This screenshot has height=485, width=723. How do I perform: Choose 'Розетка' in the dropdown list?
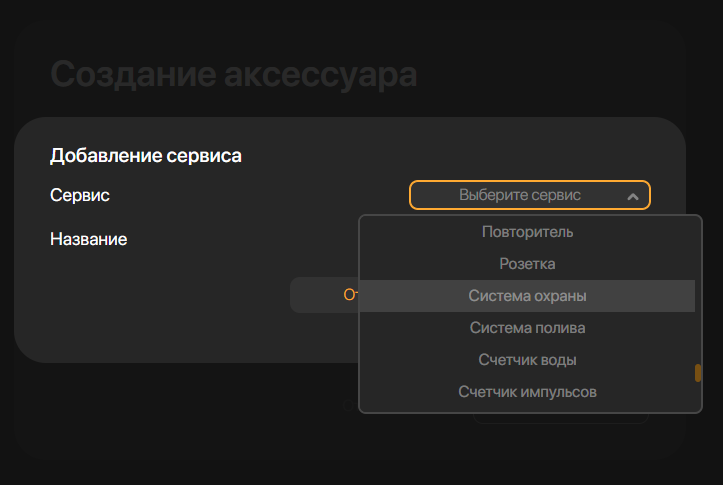click(527, 264)
